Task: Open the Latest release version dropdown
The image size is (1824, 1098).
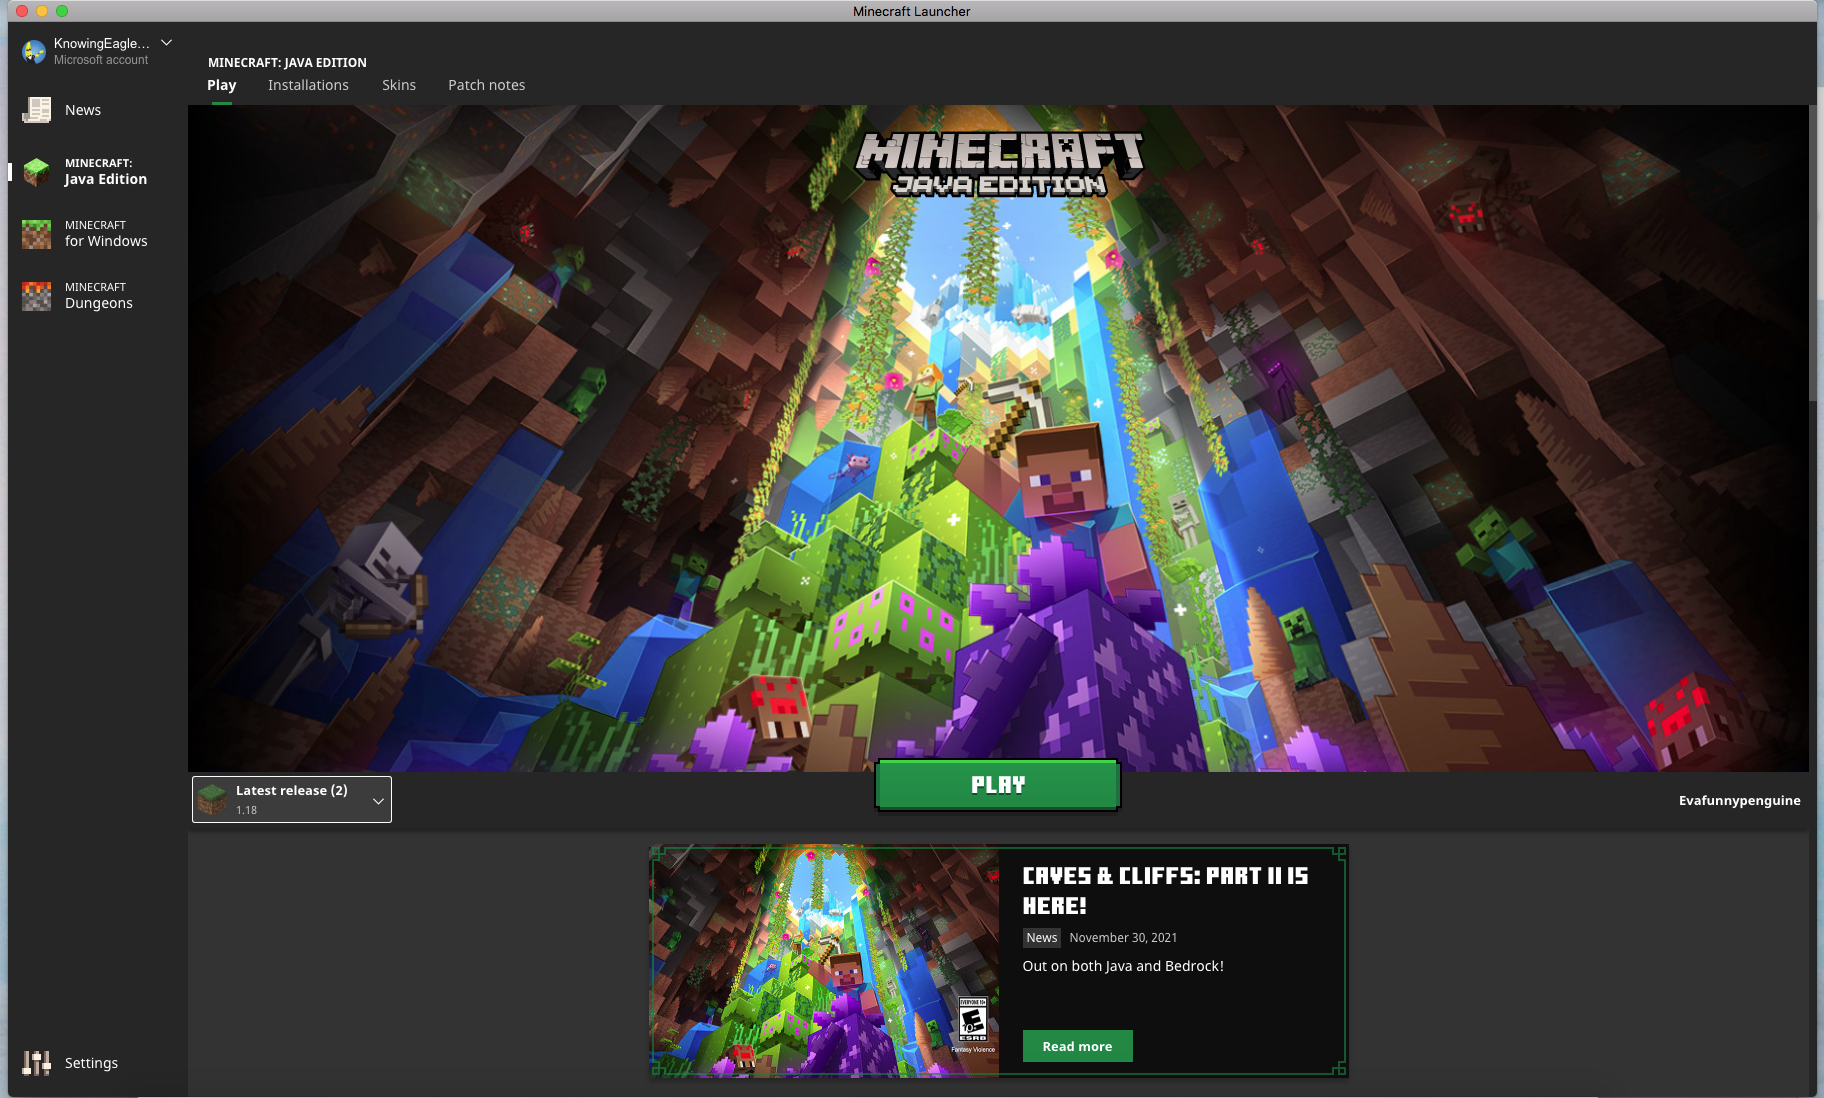Action: (x=378, y=800)
